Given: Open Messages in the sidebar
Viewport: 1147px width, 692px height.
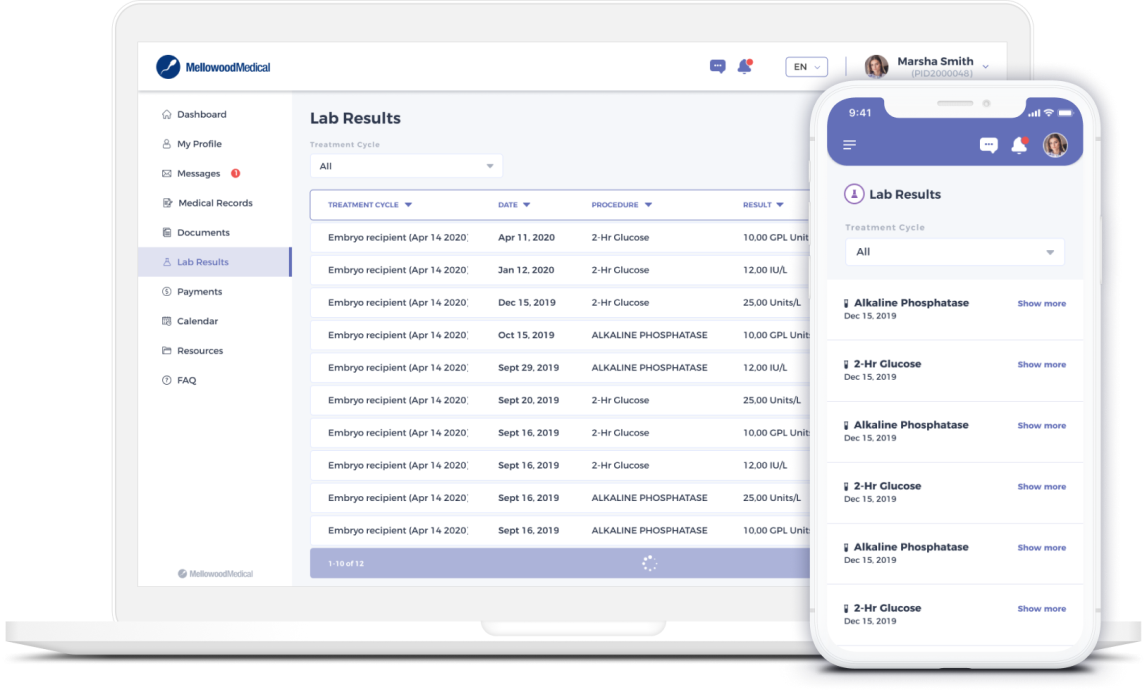Looking at the screenshot, I should [198, 174].
